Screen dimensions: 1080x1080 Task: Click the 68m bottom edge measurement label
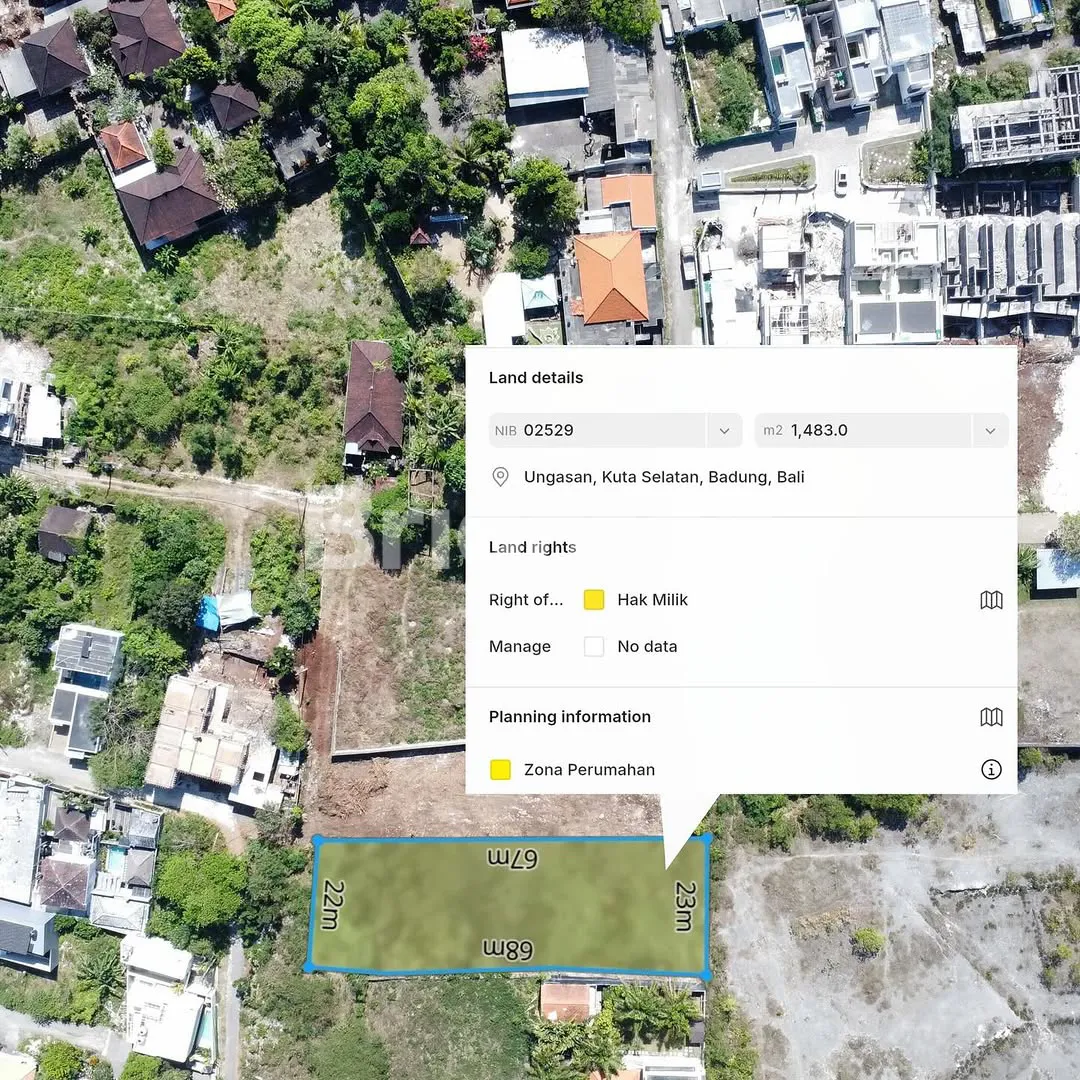click(507, 949)
